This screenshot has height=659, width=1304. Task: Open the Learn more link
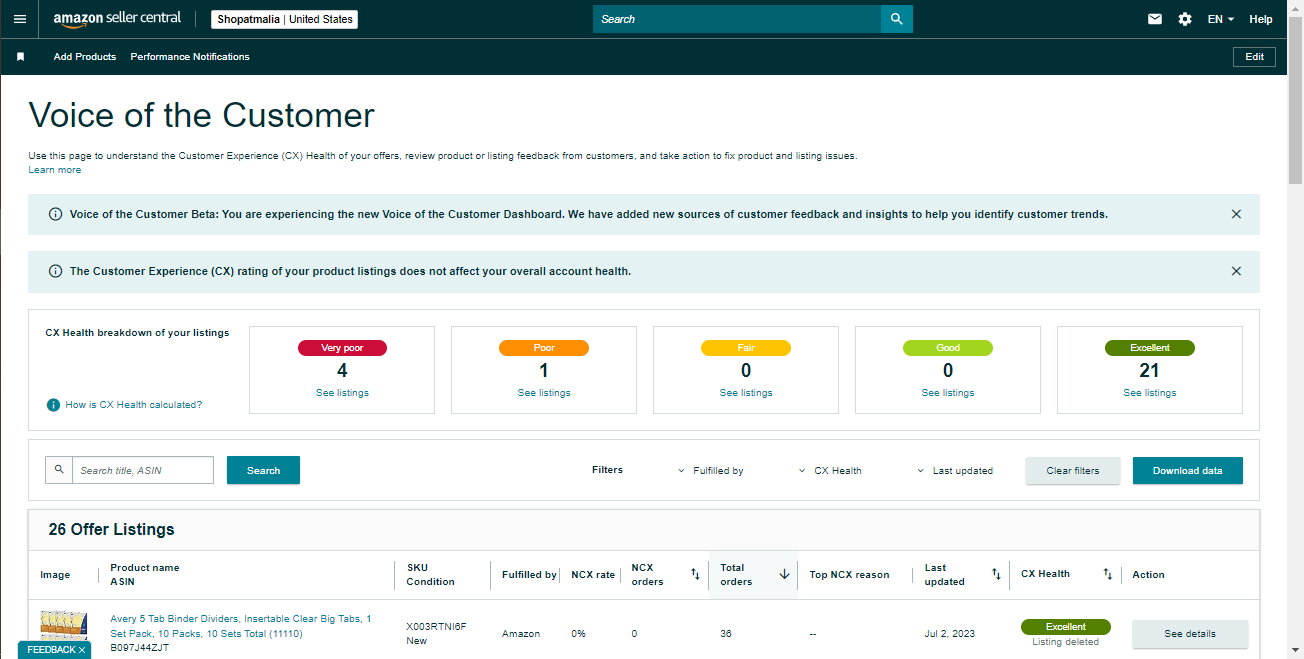(x=55, y=170)
